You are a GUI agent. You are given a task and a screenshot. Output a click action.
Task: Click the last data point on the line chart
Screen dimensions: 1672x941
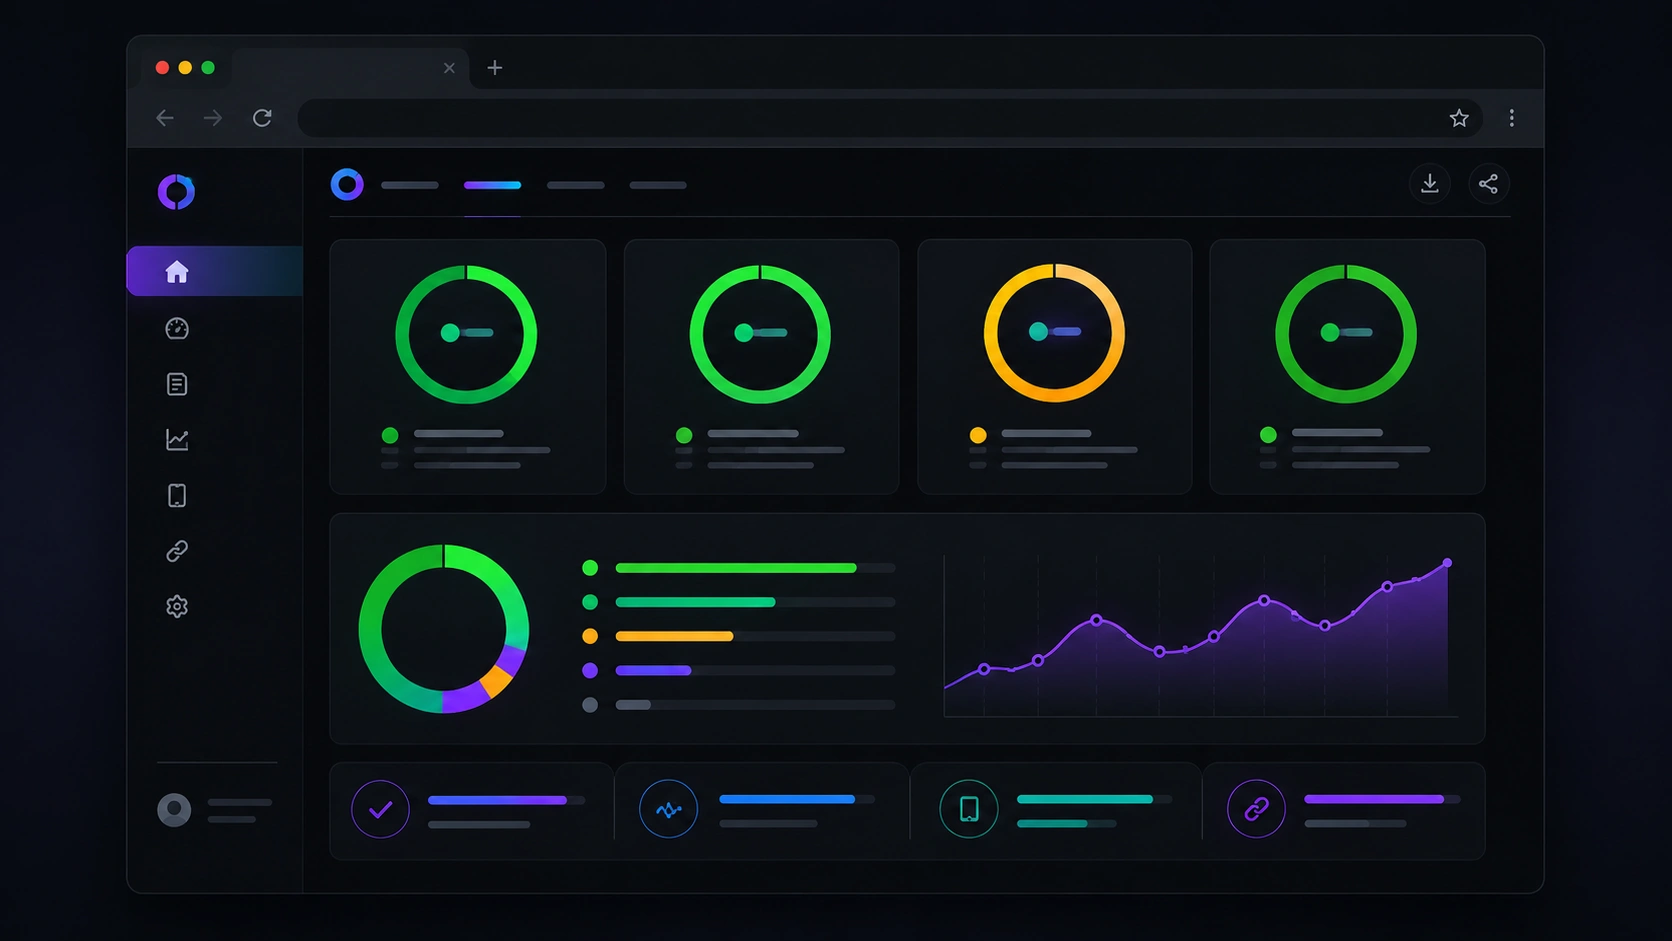pos(1447,563)
